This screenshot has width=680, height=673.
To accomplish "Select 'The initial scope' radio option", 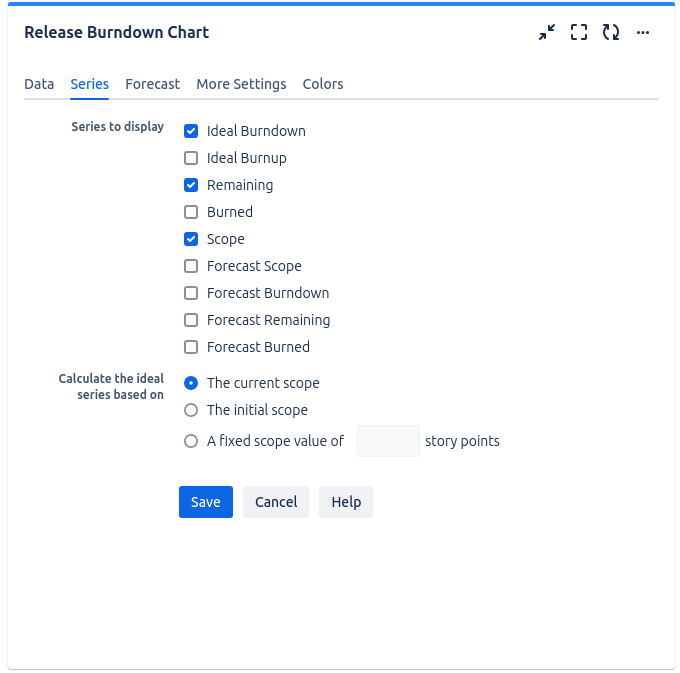I will pyautogui.click(x=191, y=410).
